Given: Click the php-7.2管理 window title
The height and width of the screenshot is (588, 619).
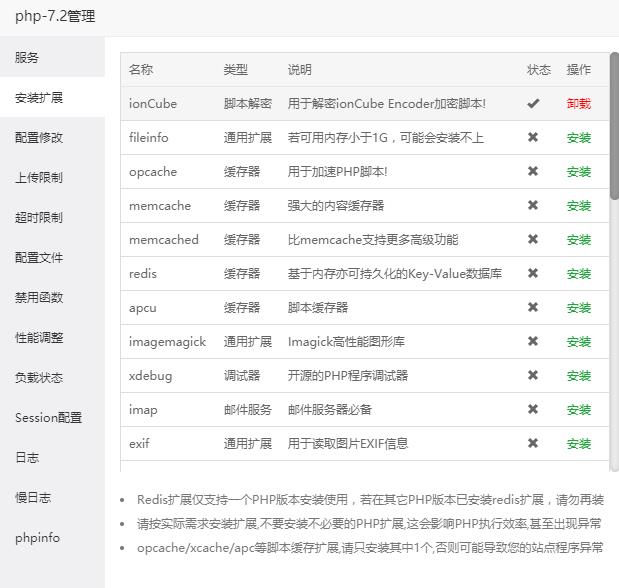Looking at the screenshot, I should click(55, 17).
